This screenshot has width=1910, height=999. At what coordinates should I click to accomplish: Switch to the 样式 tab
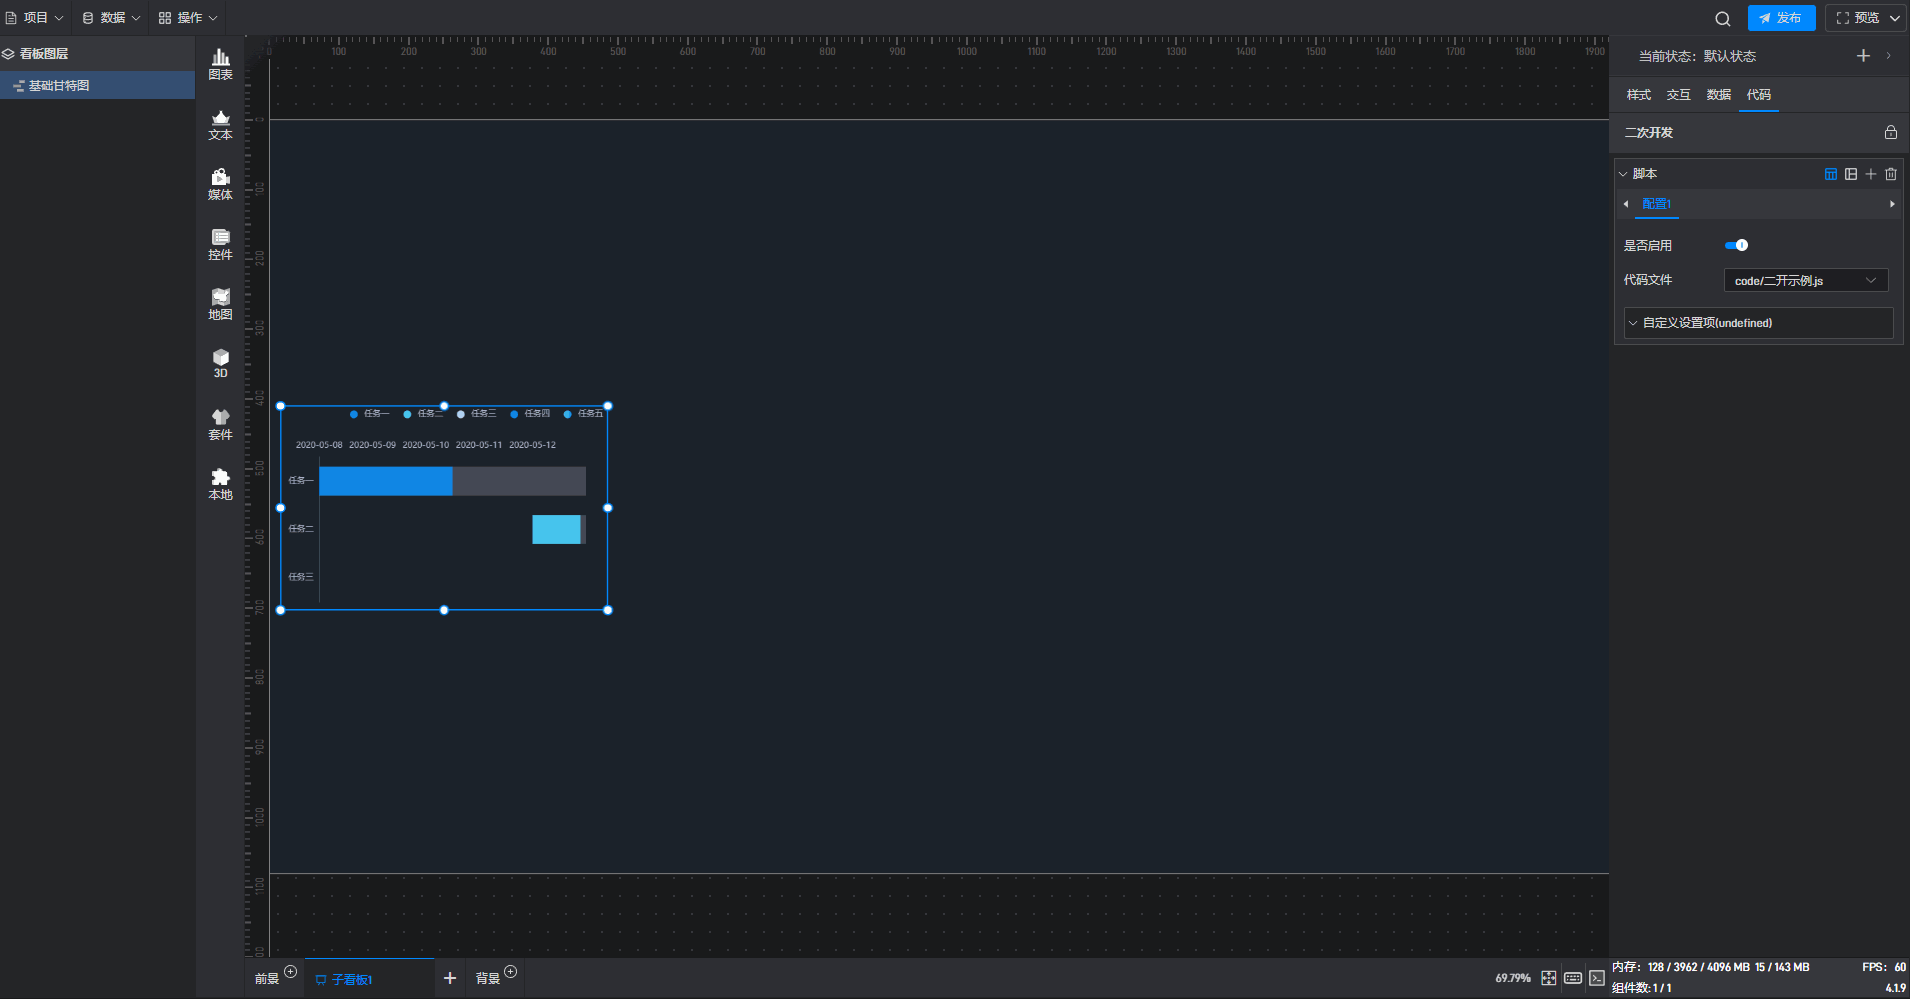click(1638, 95)
